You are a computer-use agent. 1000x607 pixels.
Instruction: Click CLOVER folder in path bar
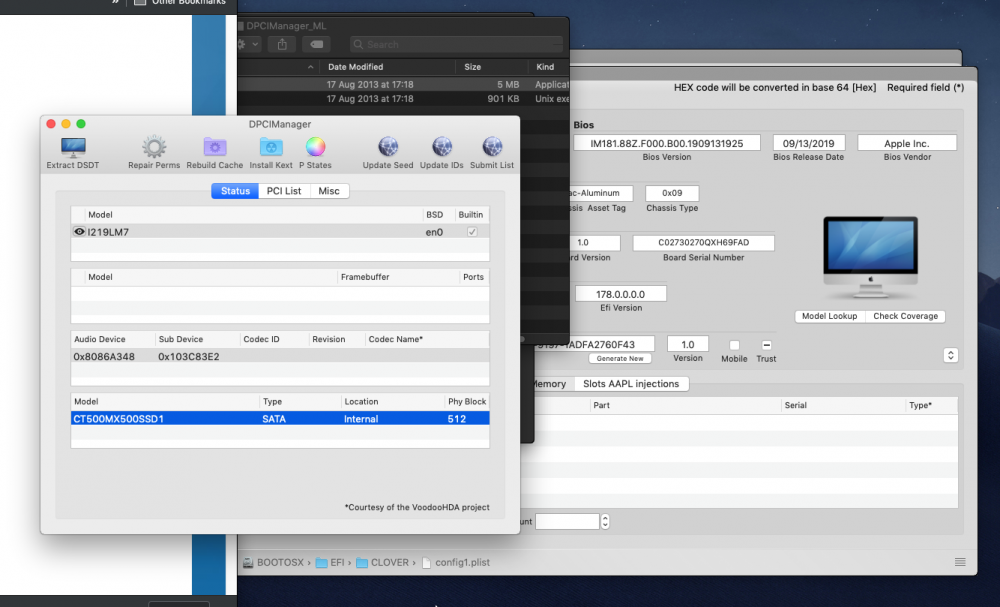[382, 562]
